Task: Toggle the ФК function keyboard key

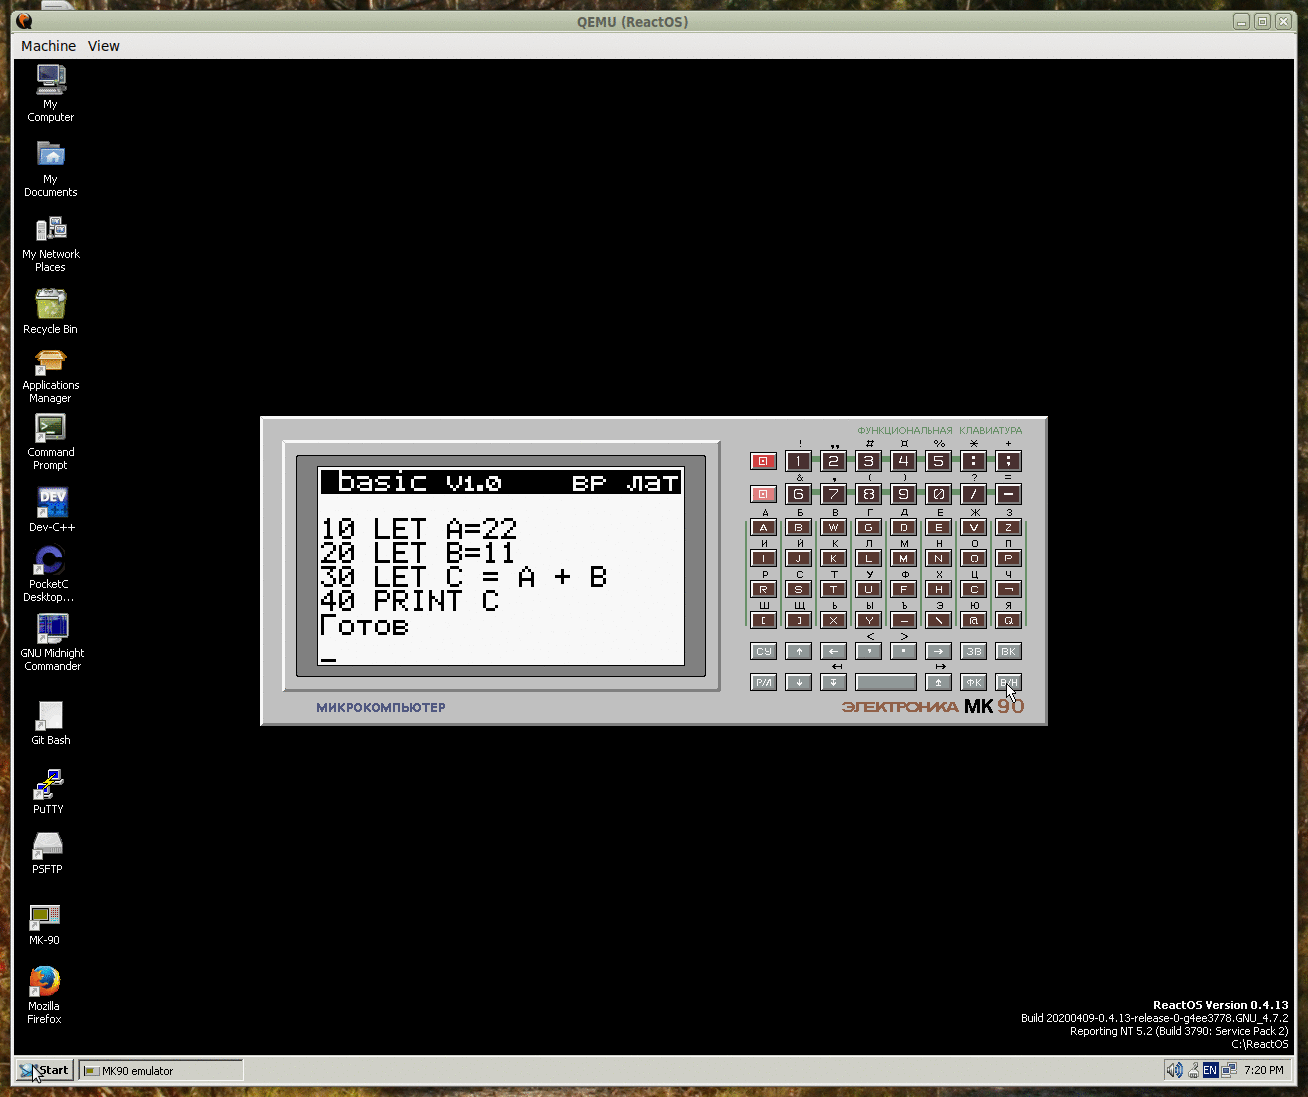Action: tap(973, 682)
